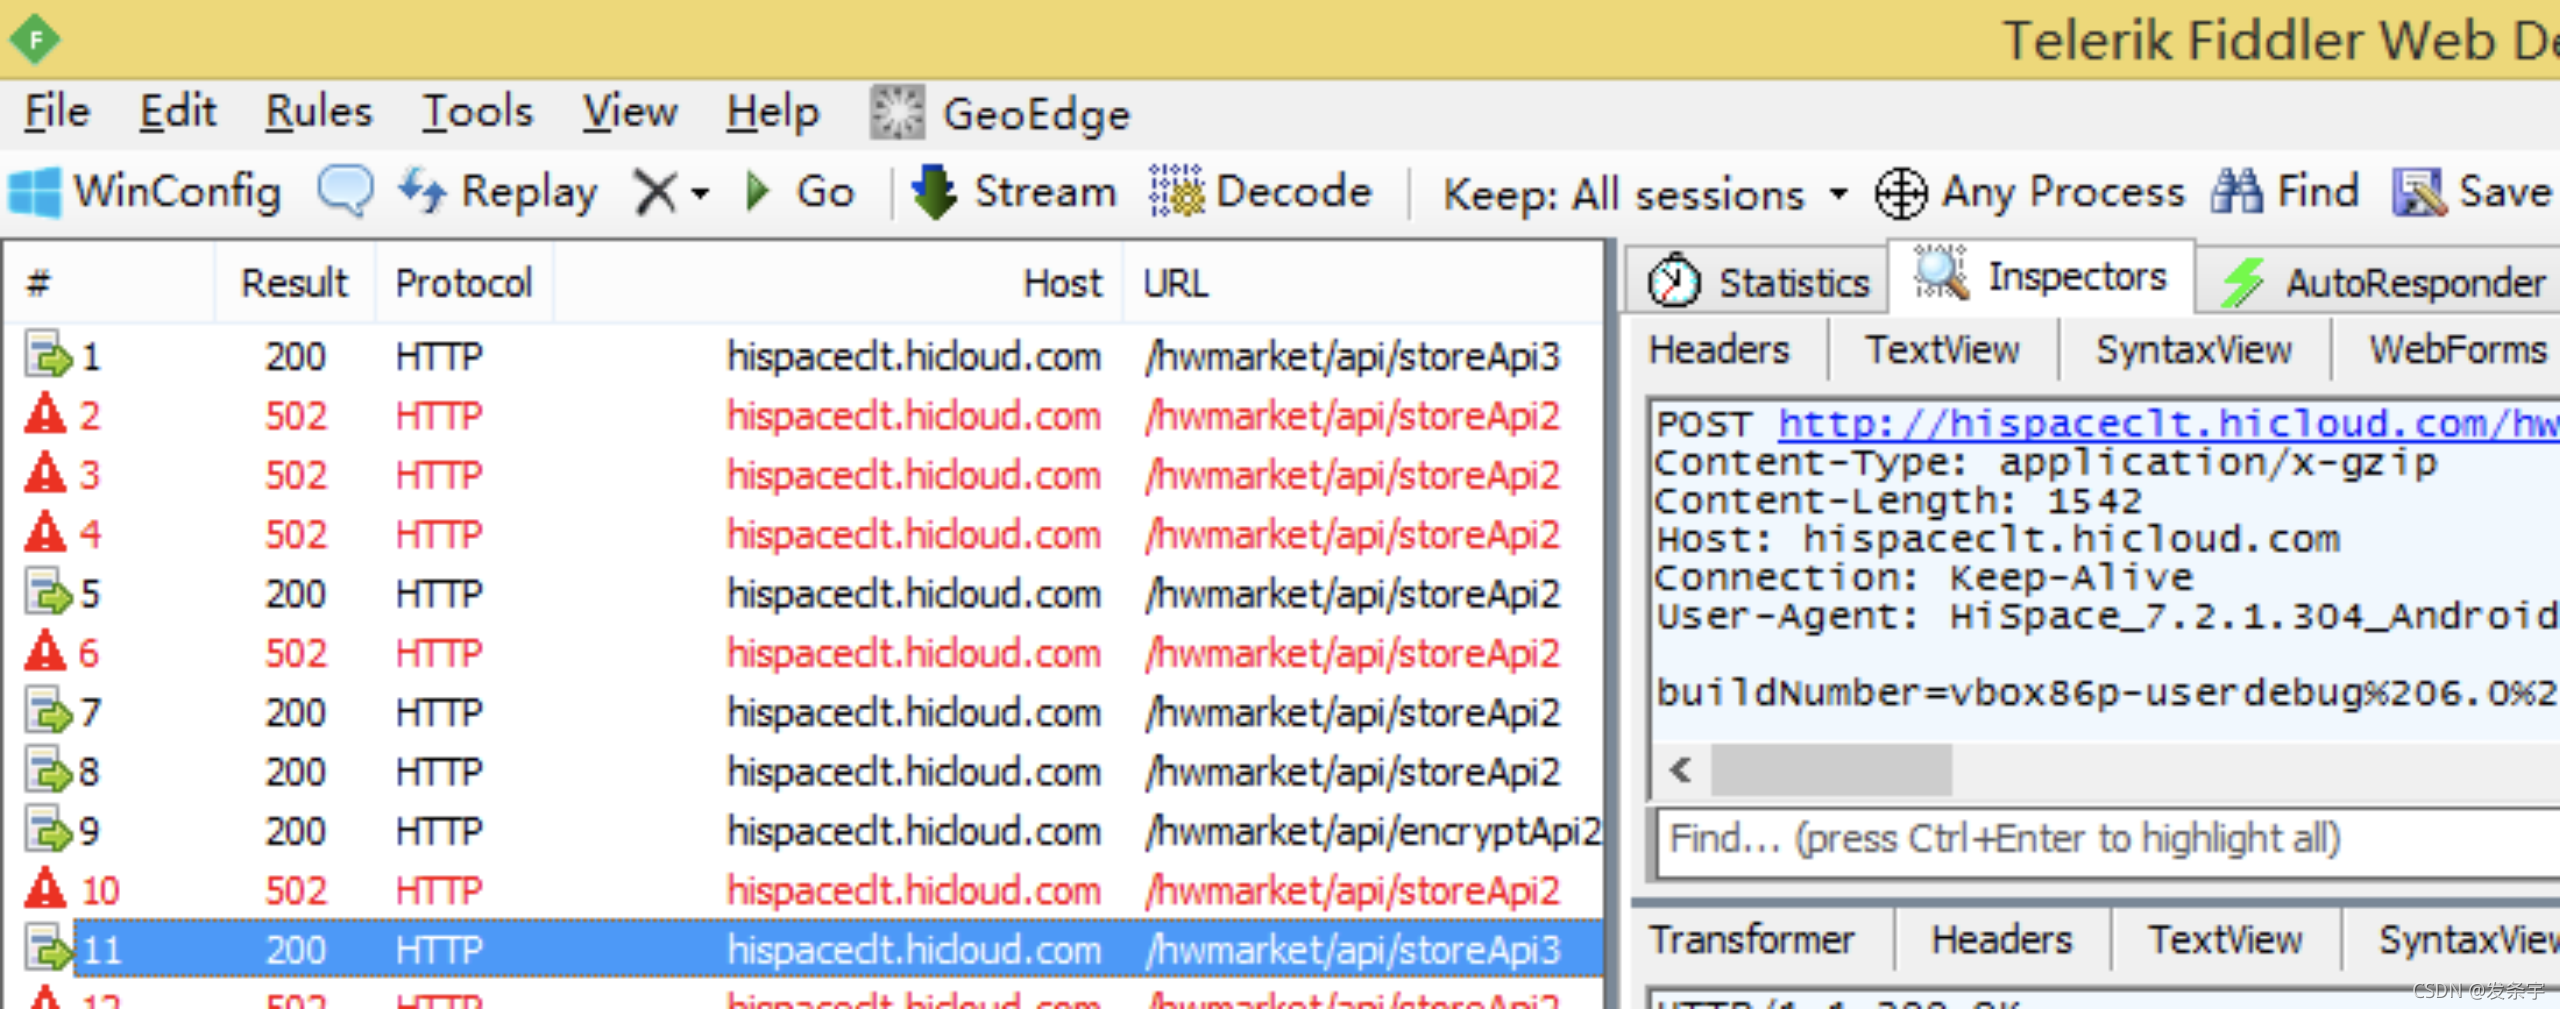Click the warning icon for session 6

coord(45,651)
